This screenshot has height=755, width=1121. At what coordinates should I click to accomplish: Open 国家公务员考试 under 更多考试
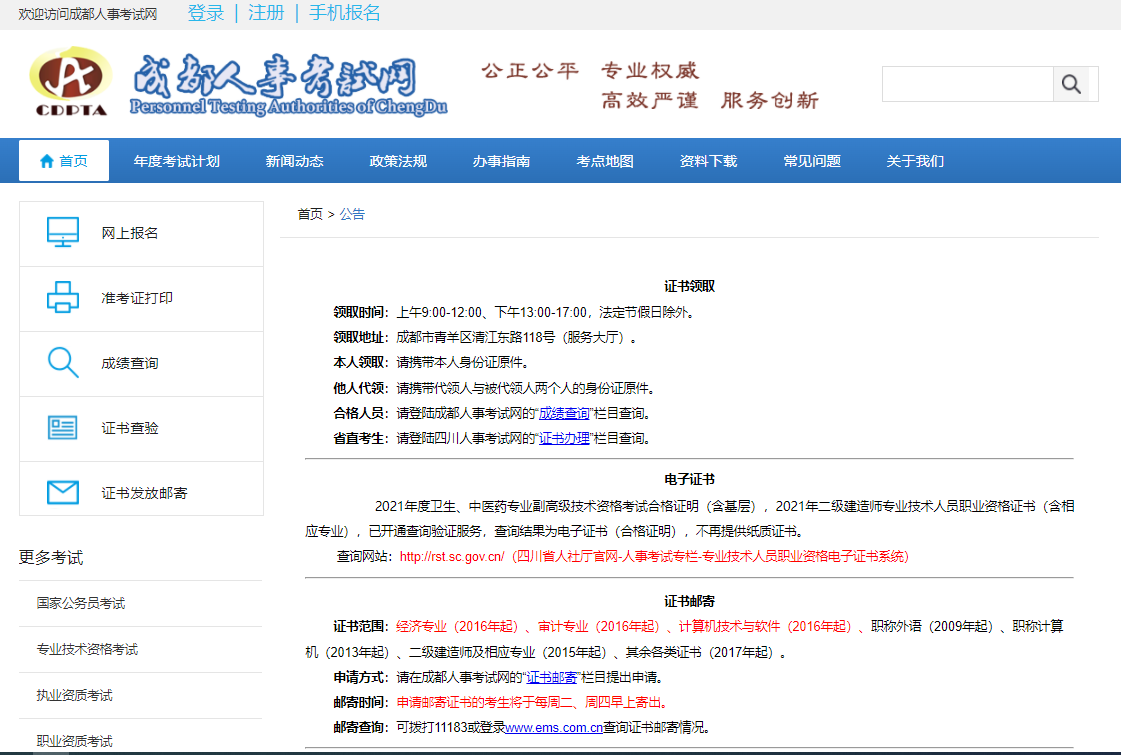(x=81, y=603)
